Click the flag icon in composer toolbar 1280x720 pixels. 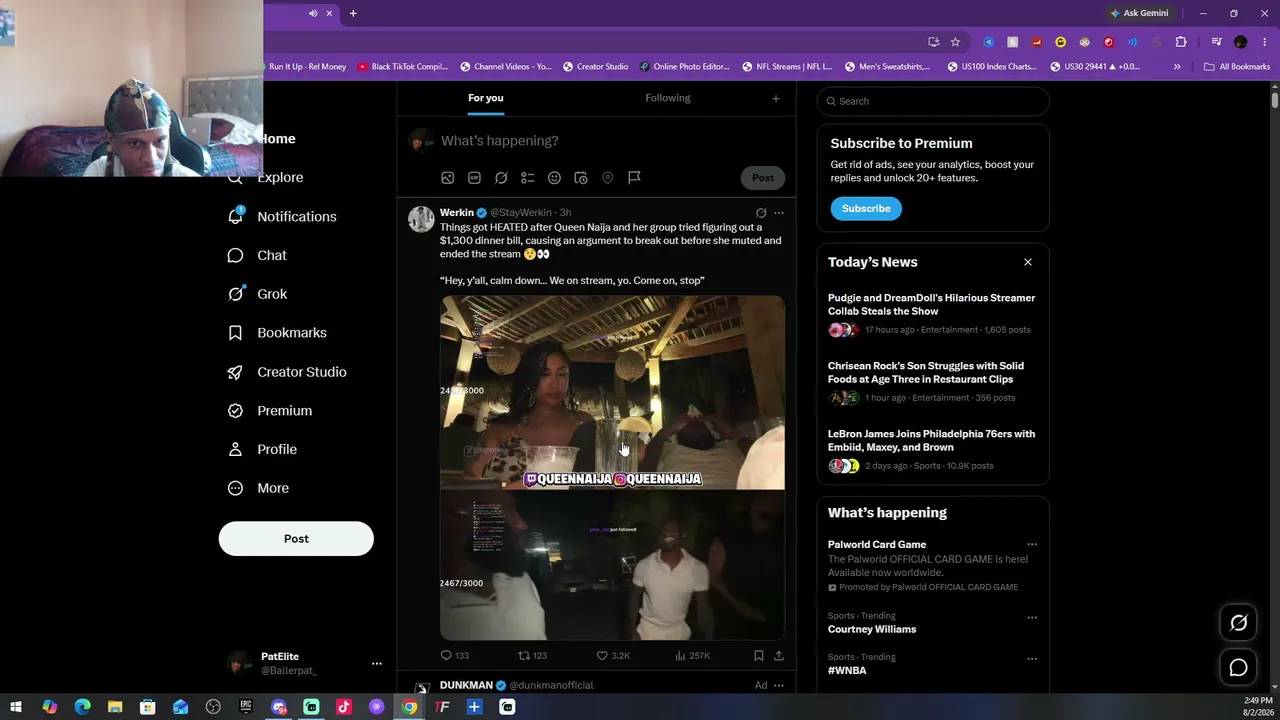pos(634,178)
